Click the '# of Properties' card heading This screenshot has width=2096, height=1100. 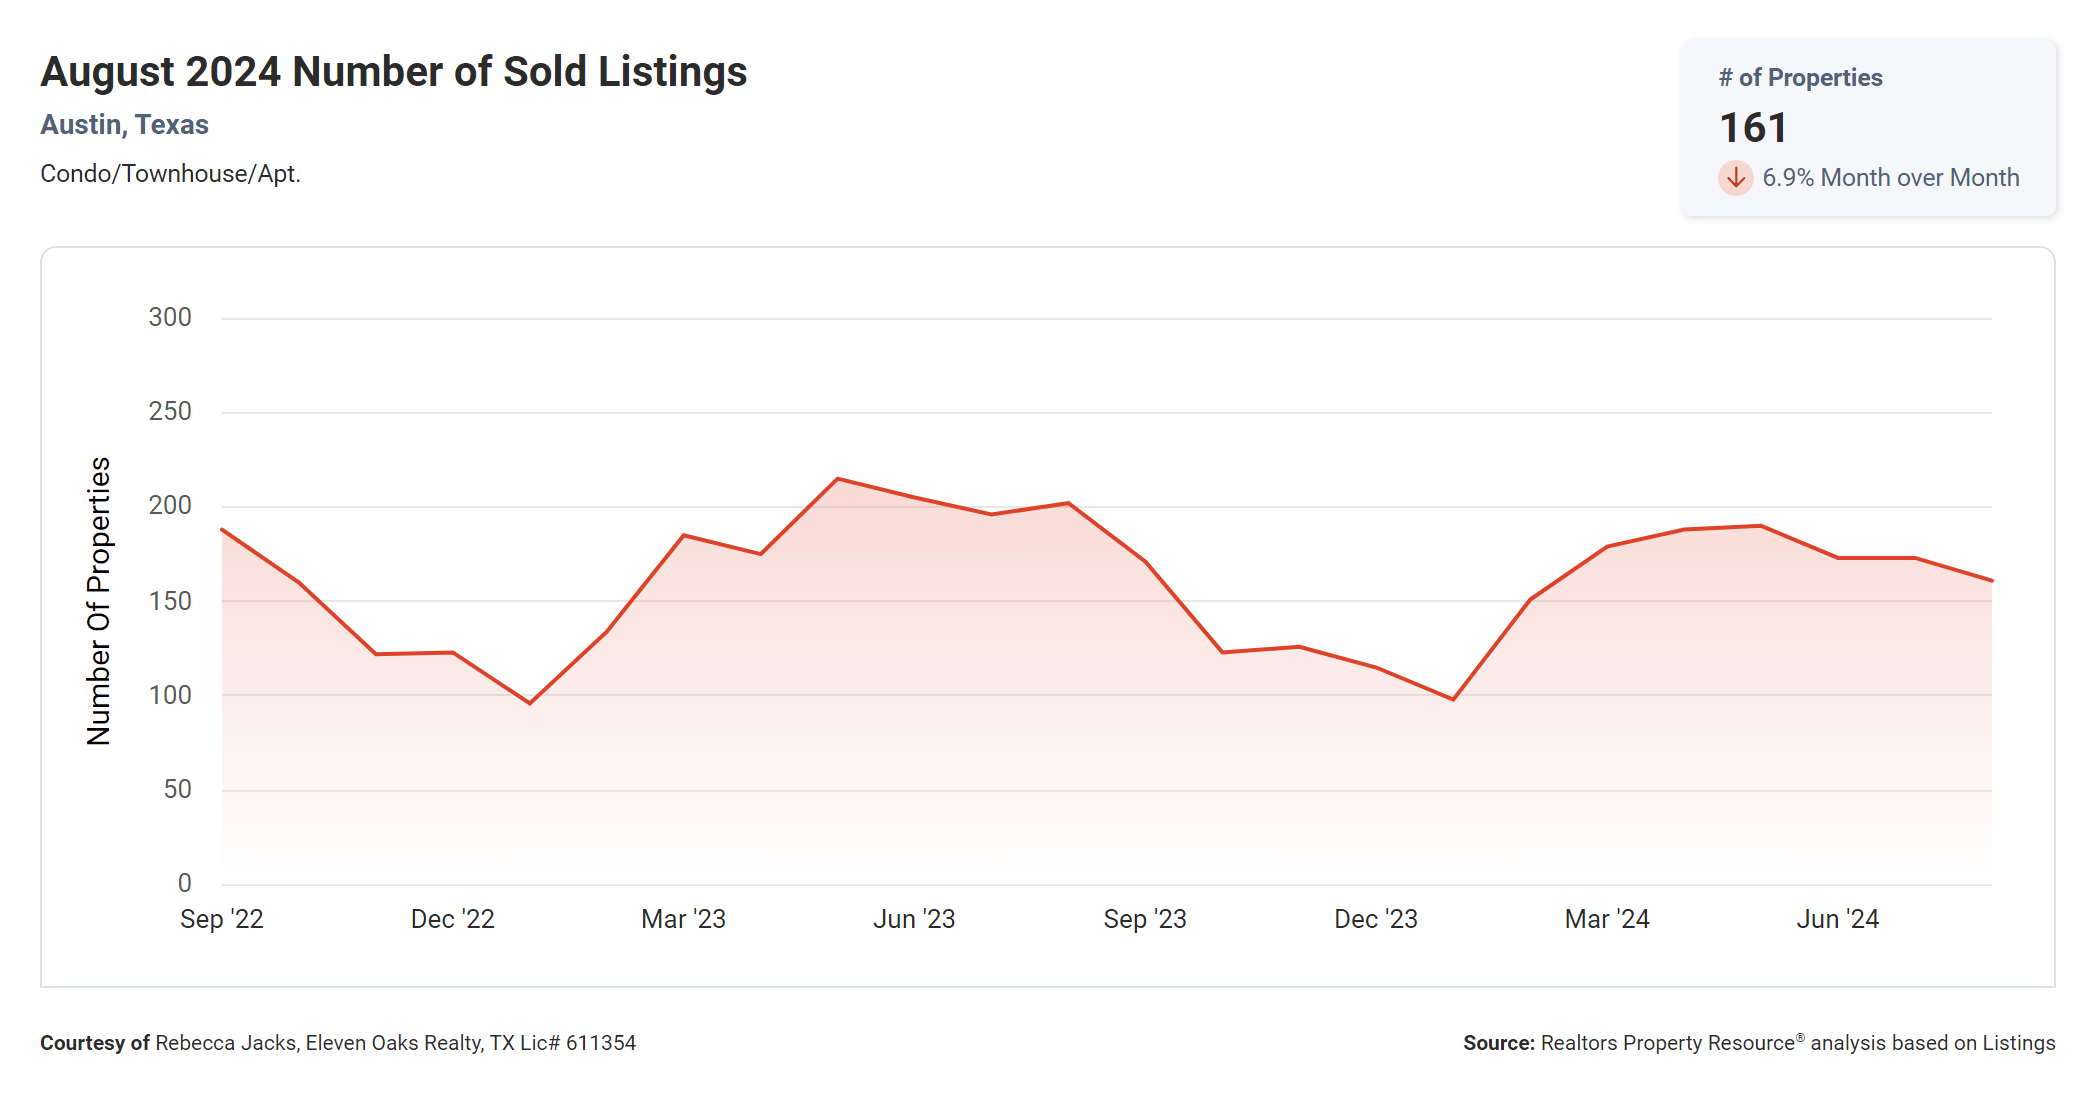(x=1800, y=78)
